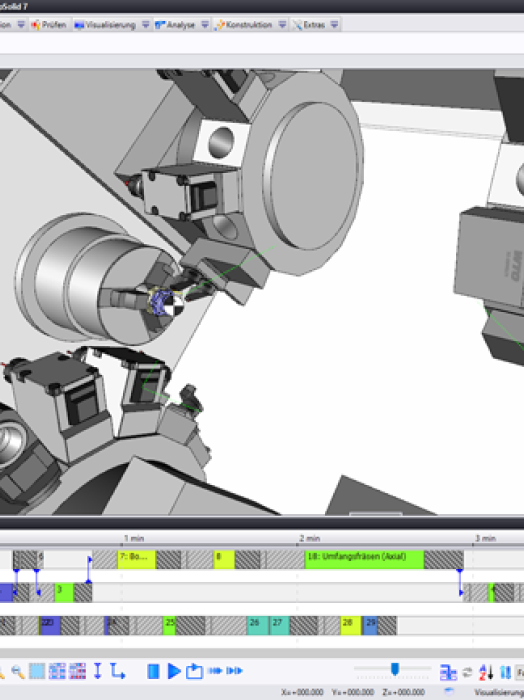Image resolution: width=524 pixels, height=700 pixels.
Task: Adjust the simulation speed slider handle
Action: 395,669
